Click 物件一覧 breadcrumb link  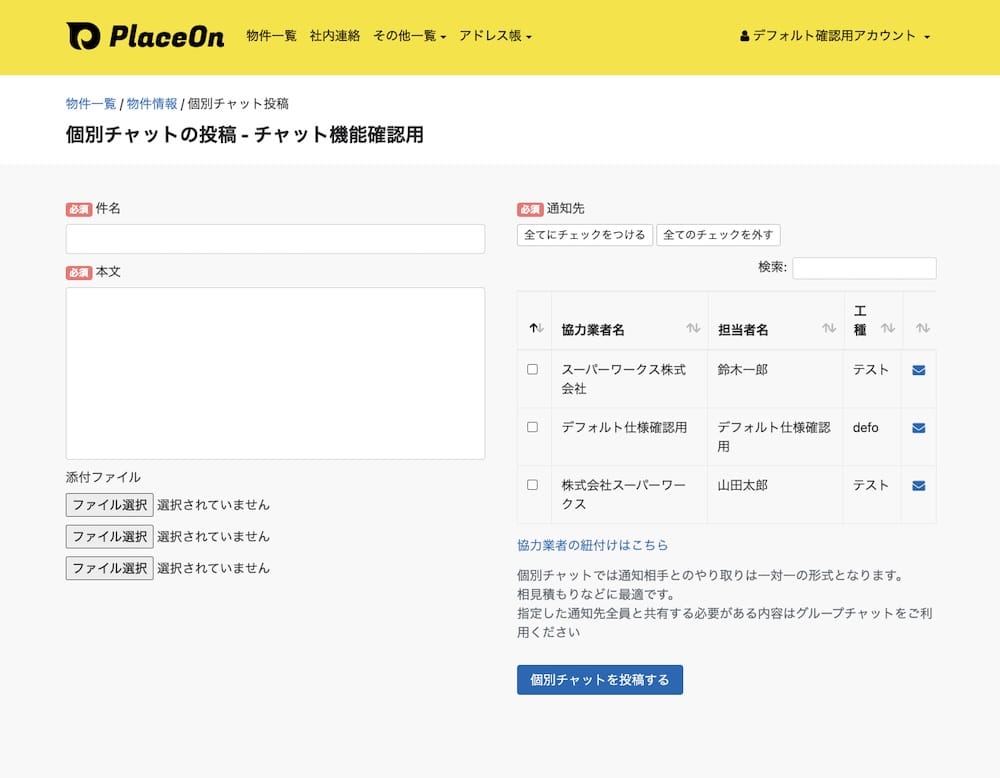91,103
